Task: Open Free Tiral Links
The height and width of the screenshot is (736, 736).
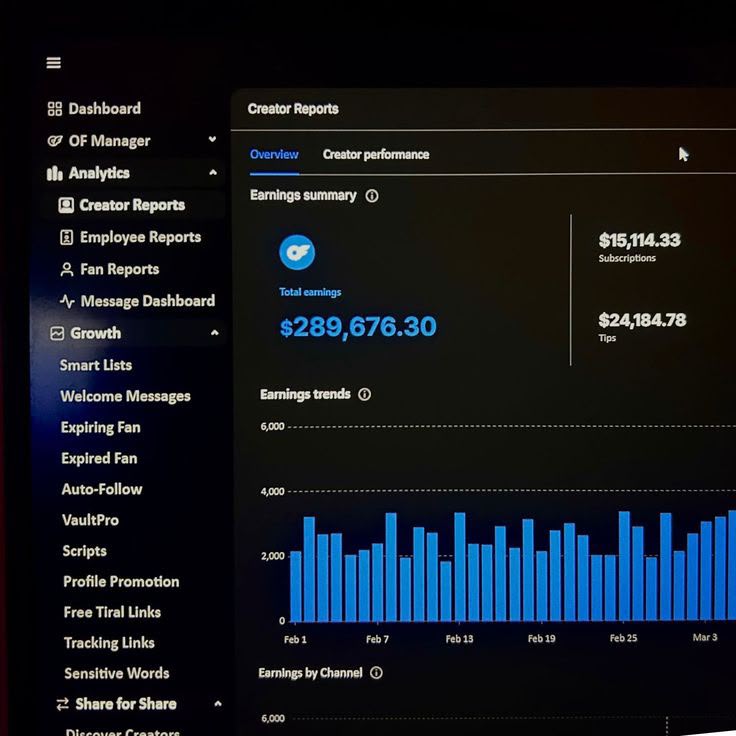Action: [x=112, y=613]
